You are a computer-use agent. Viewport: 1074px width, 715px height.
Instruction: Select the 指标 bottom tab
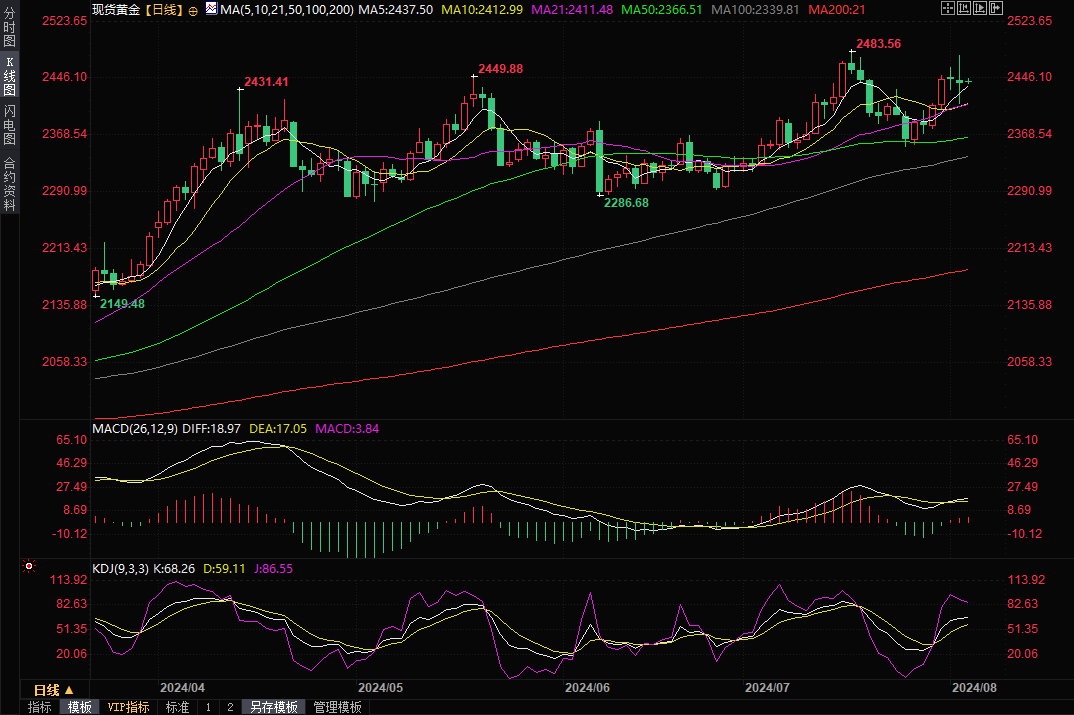[40, 707]
